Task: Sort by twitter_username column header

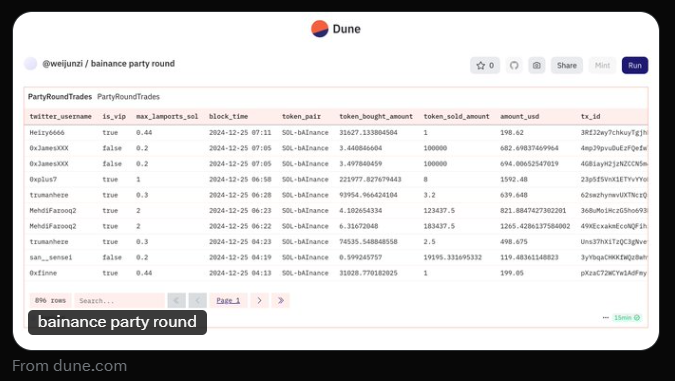Action: point(61,117)
